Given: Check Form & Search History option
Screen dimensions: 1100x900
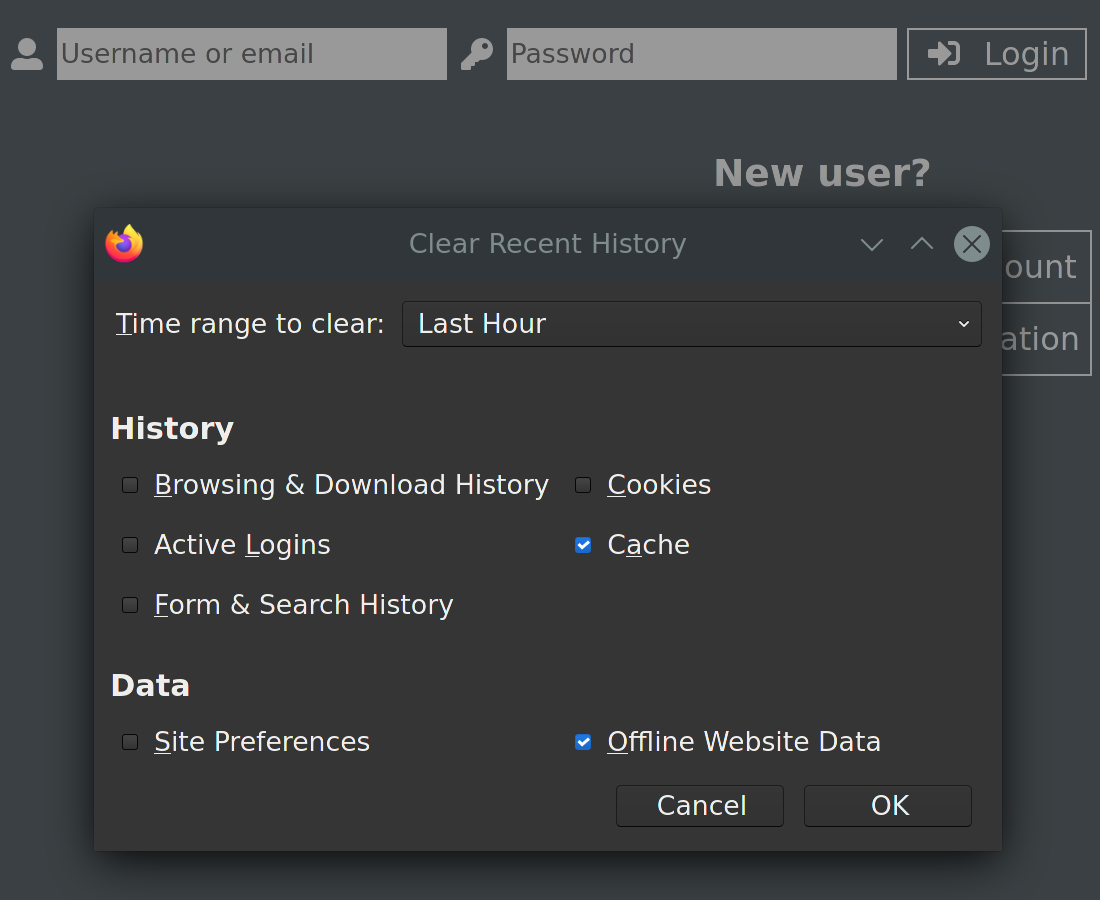Looking at the screenshot, I should 130,605.
